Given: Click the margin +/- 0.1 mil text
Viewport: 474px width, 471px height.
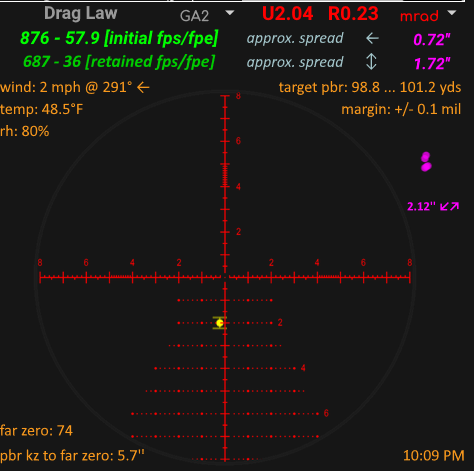Looking at the screenshot, I should pos(401,109).
